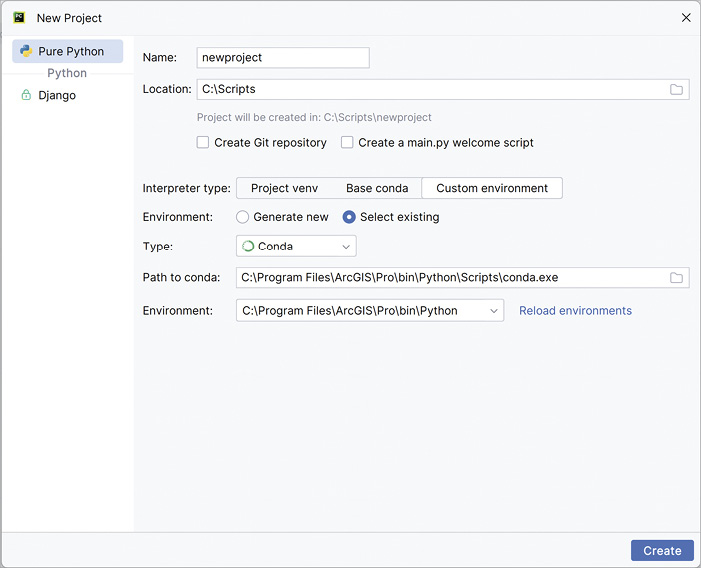
Task: Click the Django lock icon in sidebar
Action: 26,95
